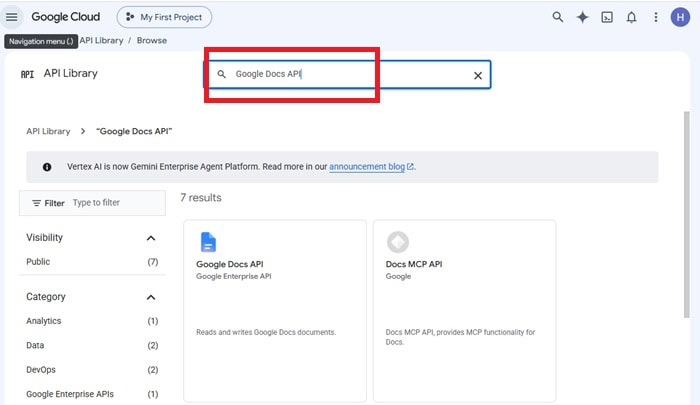Click the API Library breadcrumb at top
Image resolution: width=700 pixels, height=405 pixels.
(x=101, y=40)
